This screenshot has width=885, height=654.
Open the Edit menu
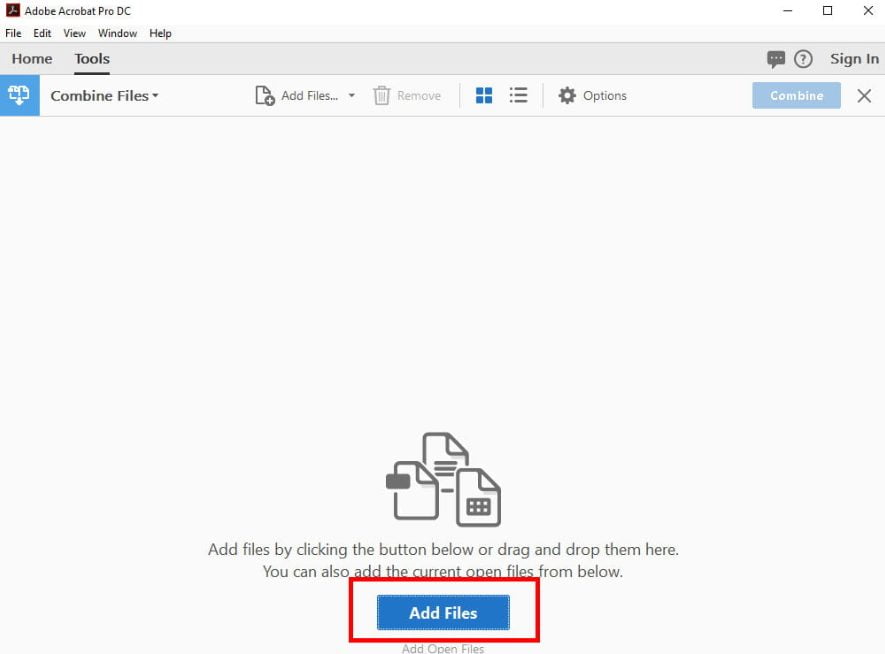pos(42,33)
